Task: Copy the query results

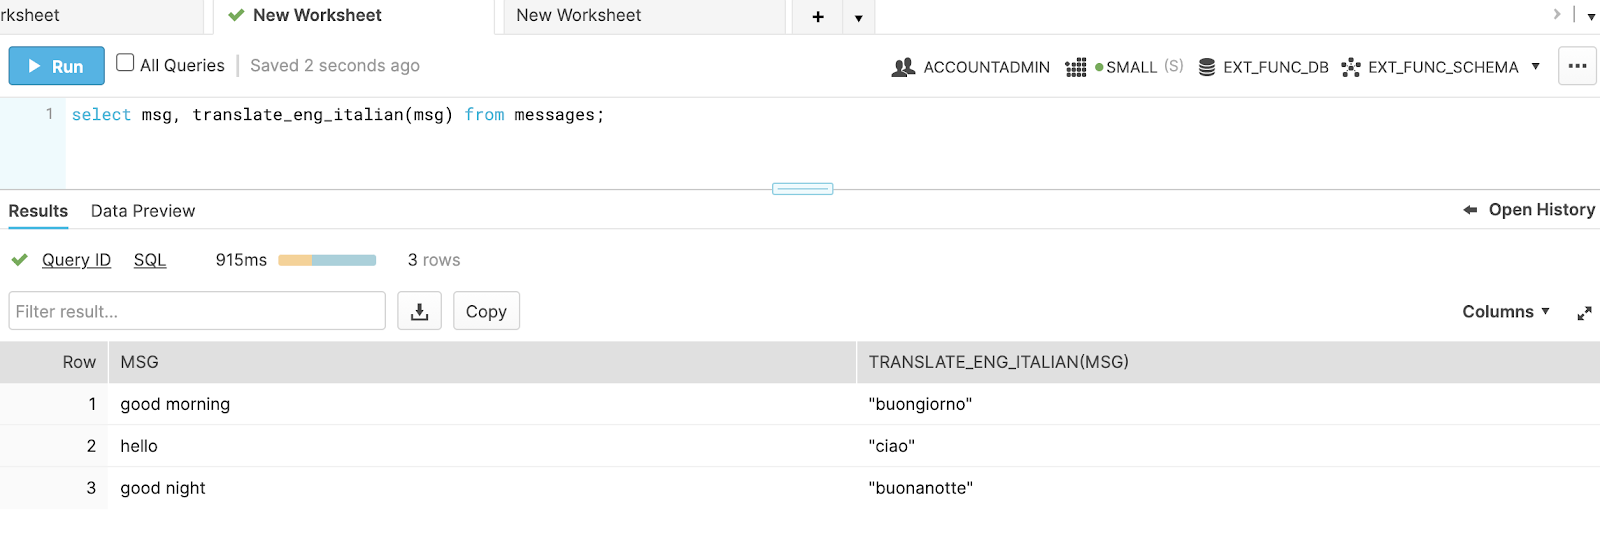Action: coord(486,311)
